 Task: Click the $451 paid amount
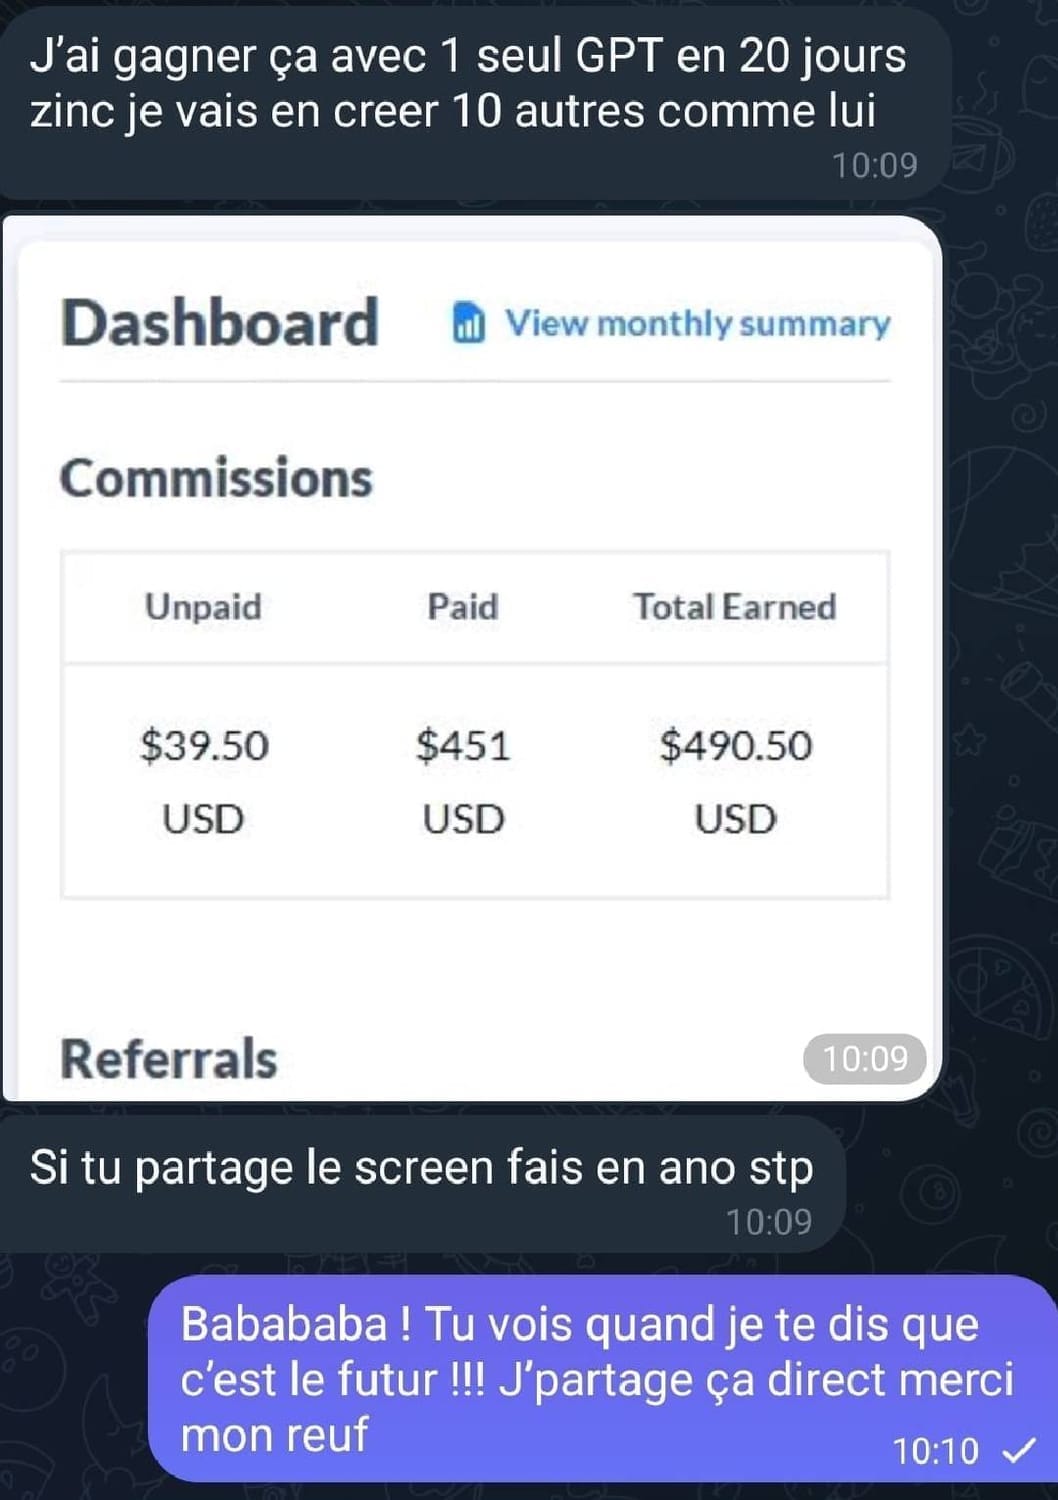point(463,746)
